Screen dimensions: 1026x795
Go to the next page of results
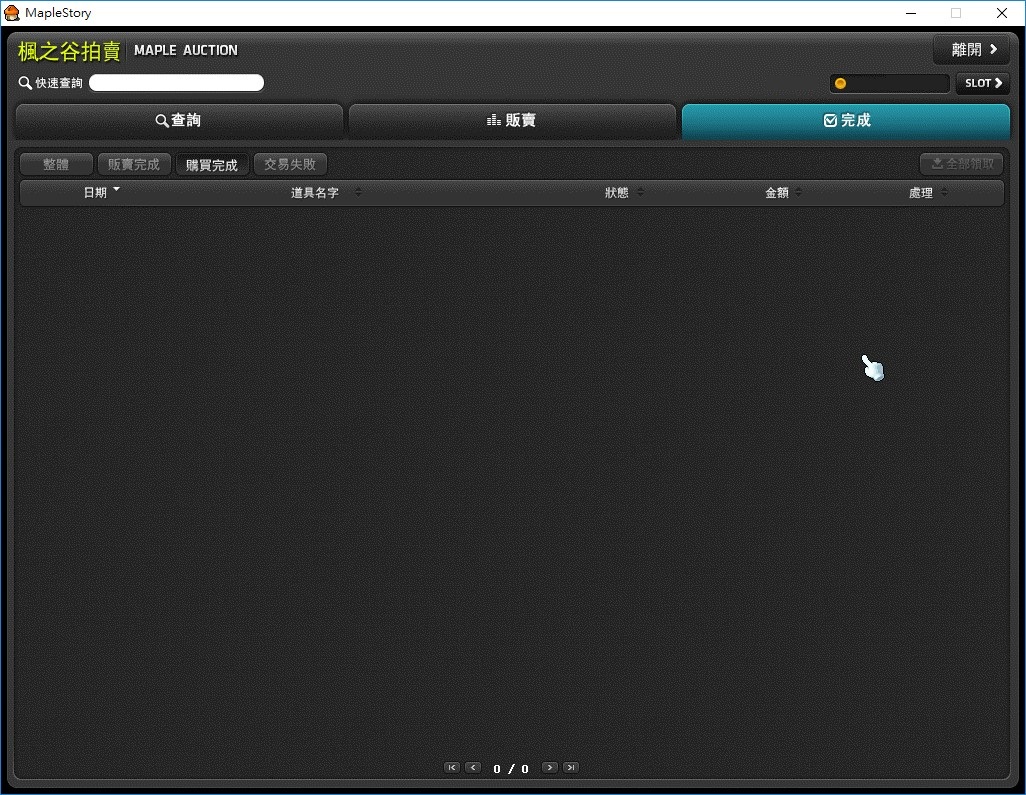pyautogui.click(x=549, y=768)
